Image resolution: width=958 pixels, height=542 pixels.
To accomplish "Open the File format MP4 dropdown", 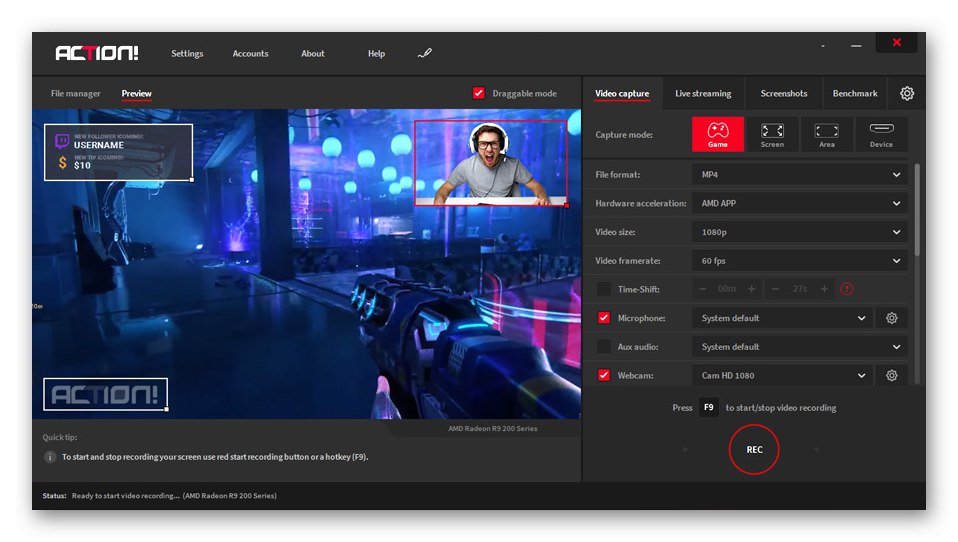I will click(799, 174).
